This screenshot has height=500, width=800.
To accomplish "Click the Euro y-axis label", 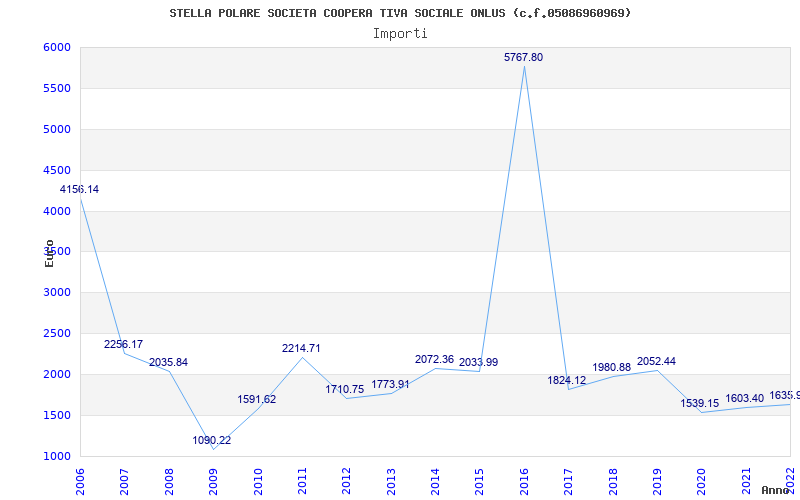I will (49, 253).
